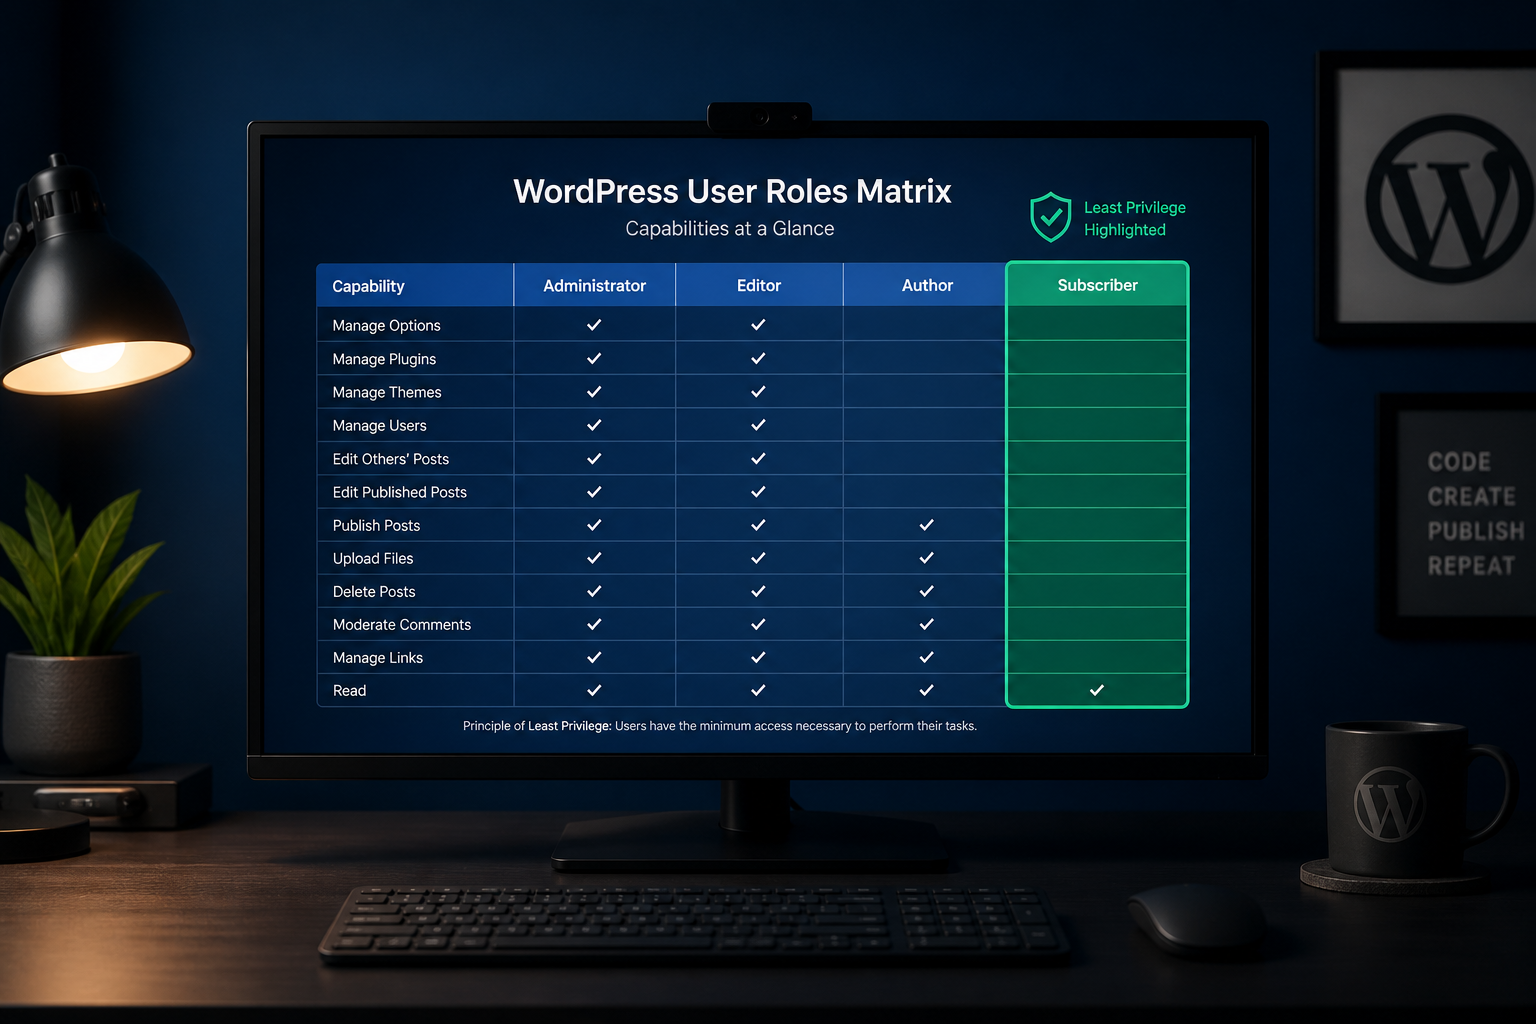Click Administrator checkmark in Manage Themes row

(594, 392)
